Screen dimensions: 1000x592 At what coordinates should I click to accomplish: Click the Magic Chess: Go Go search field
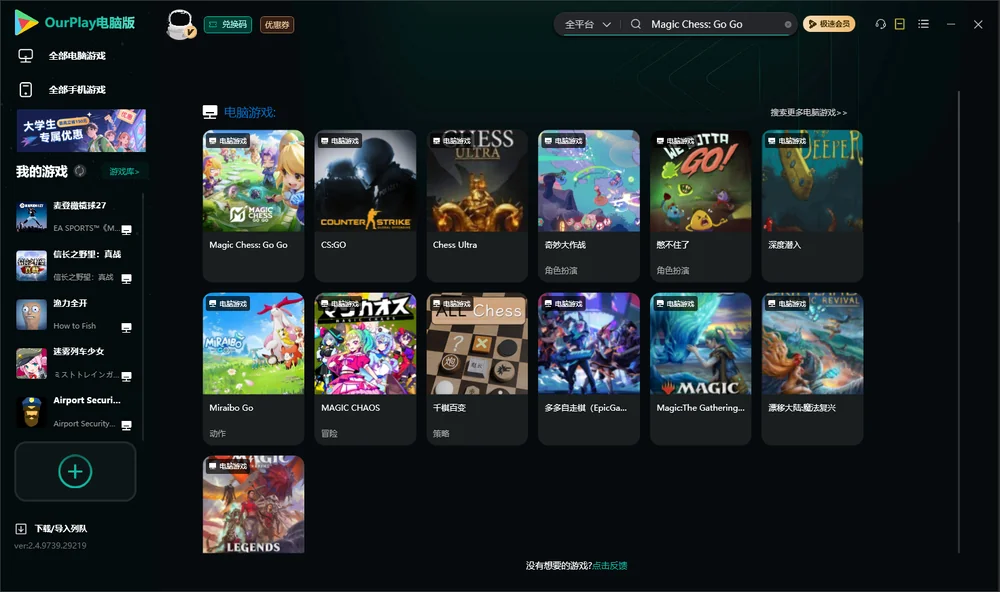(714, 24)
